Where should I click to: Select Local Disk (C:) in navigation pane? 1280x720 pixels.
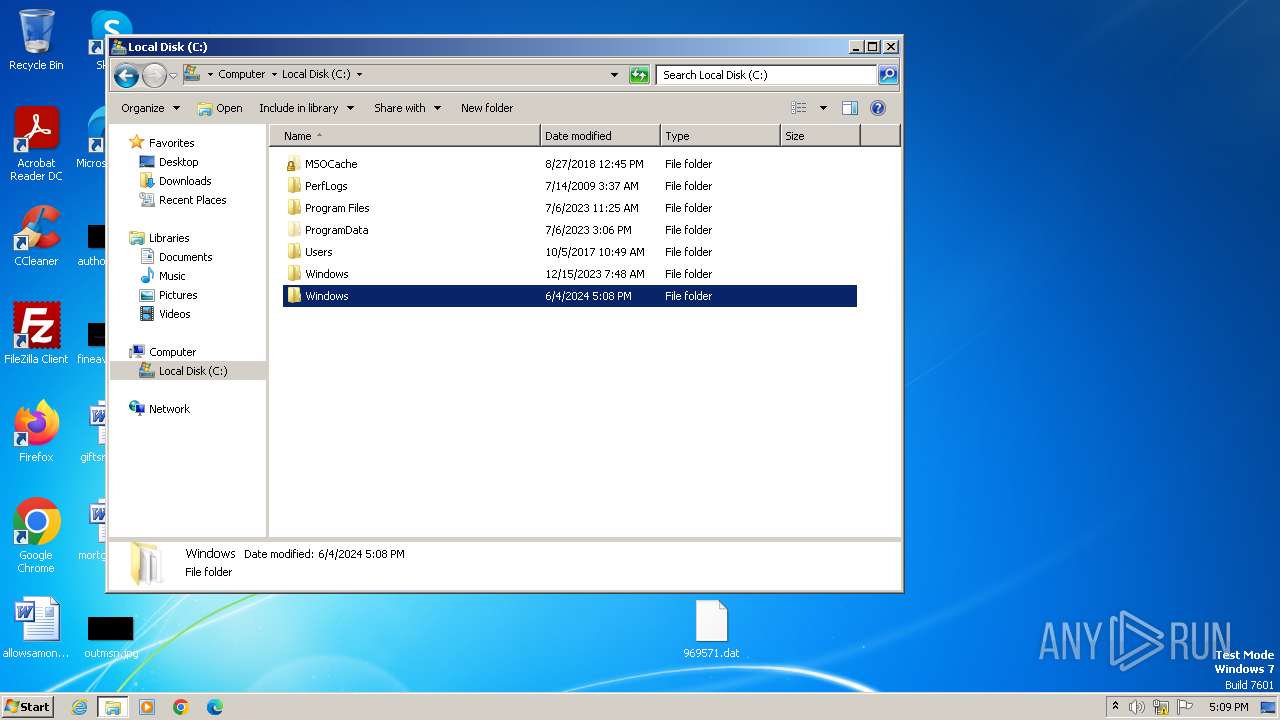click(x=187, y=371)
